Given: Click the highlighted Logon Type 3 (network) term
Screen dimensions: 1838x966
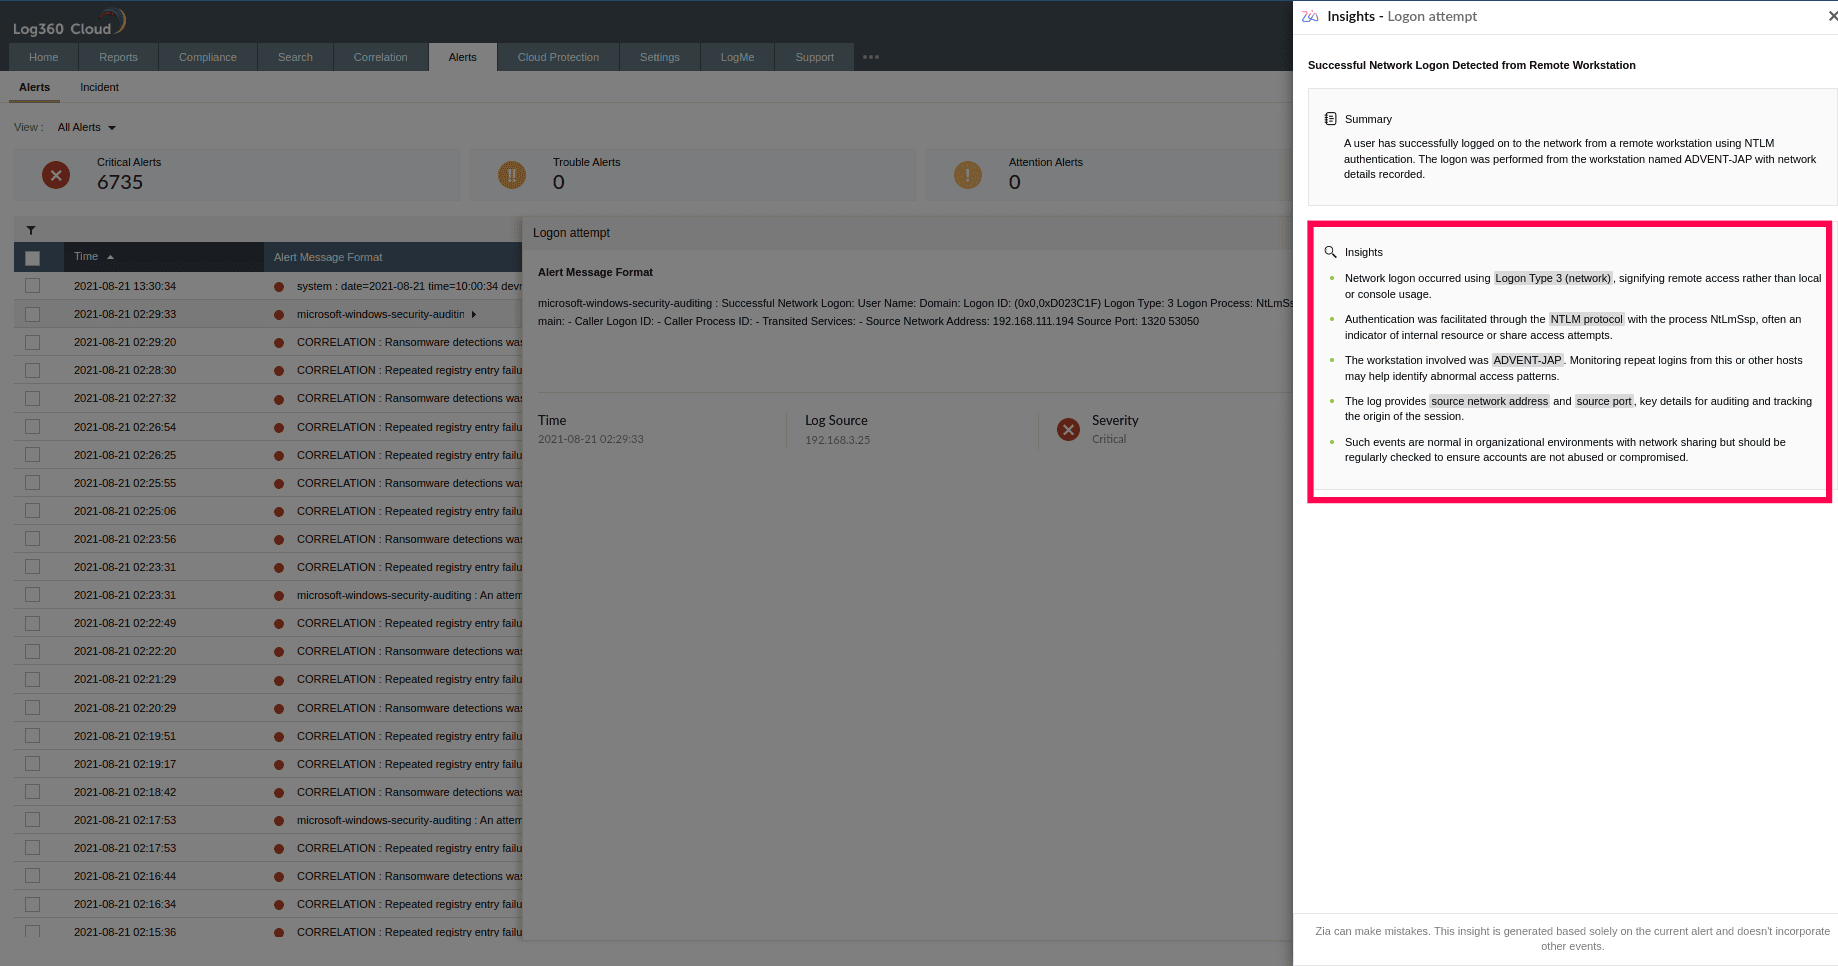Looking at the screenshot, I should point(1553,278).
